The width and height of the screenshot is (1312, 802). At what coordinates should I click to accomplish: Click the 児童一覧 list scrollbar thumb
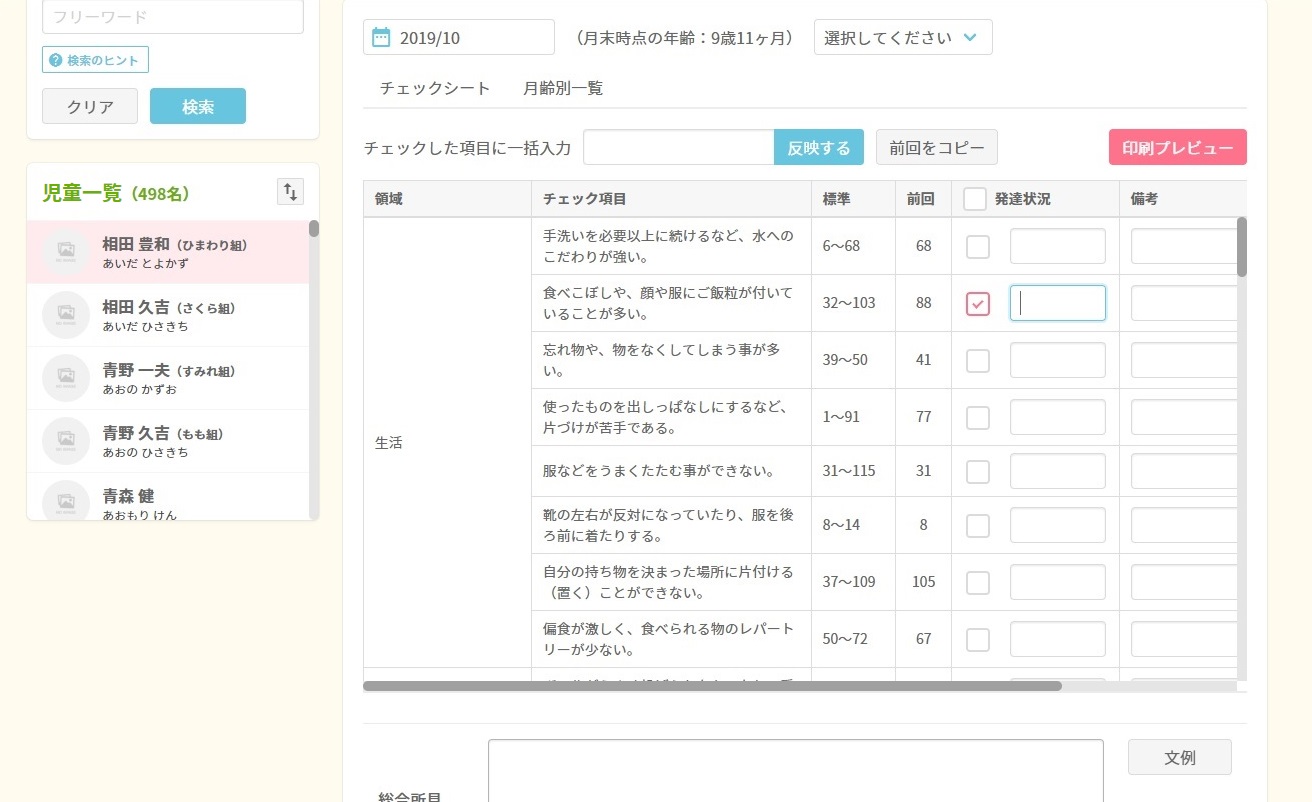314,229
